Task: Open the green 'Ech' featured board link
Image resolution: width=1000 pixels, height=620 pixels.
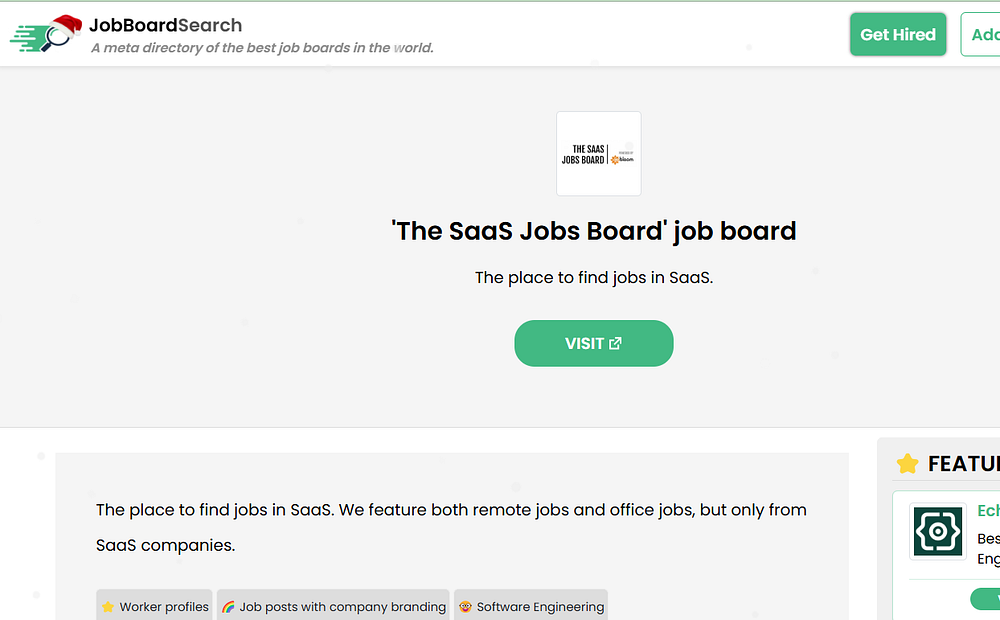Action: click(988, 511)
